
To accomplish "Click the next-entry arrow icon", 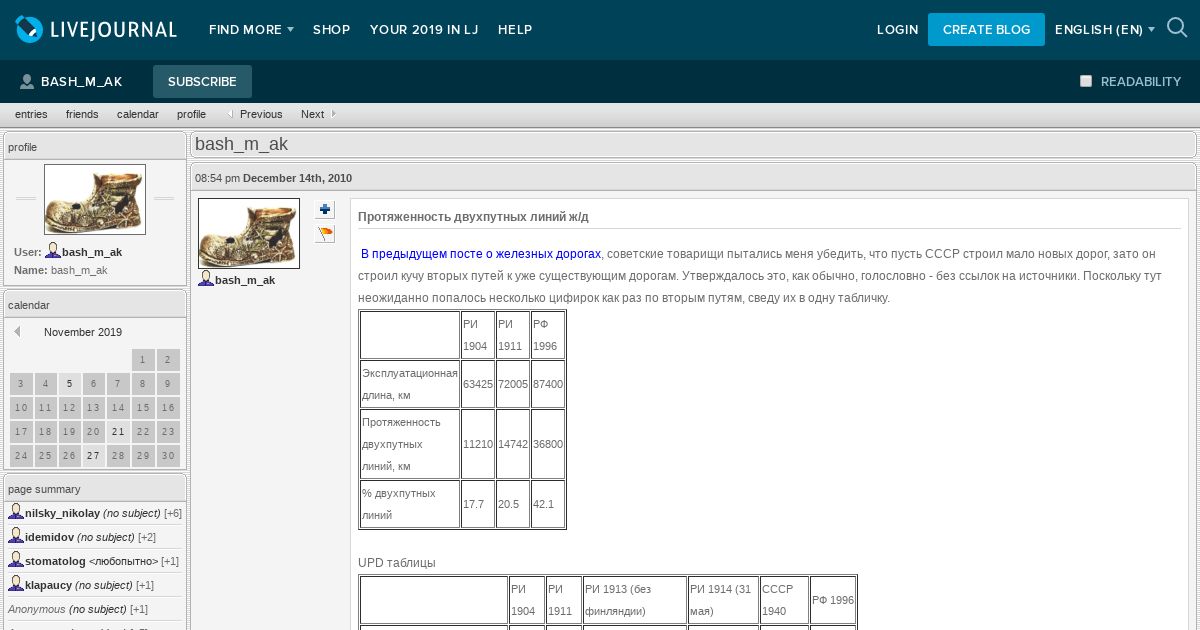I will tap(334, 114).
